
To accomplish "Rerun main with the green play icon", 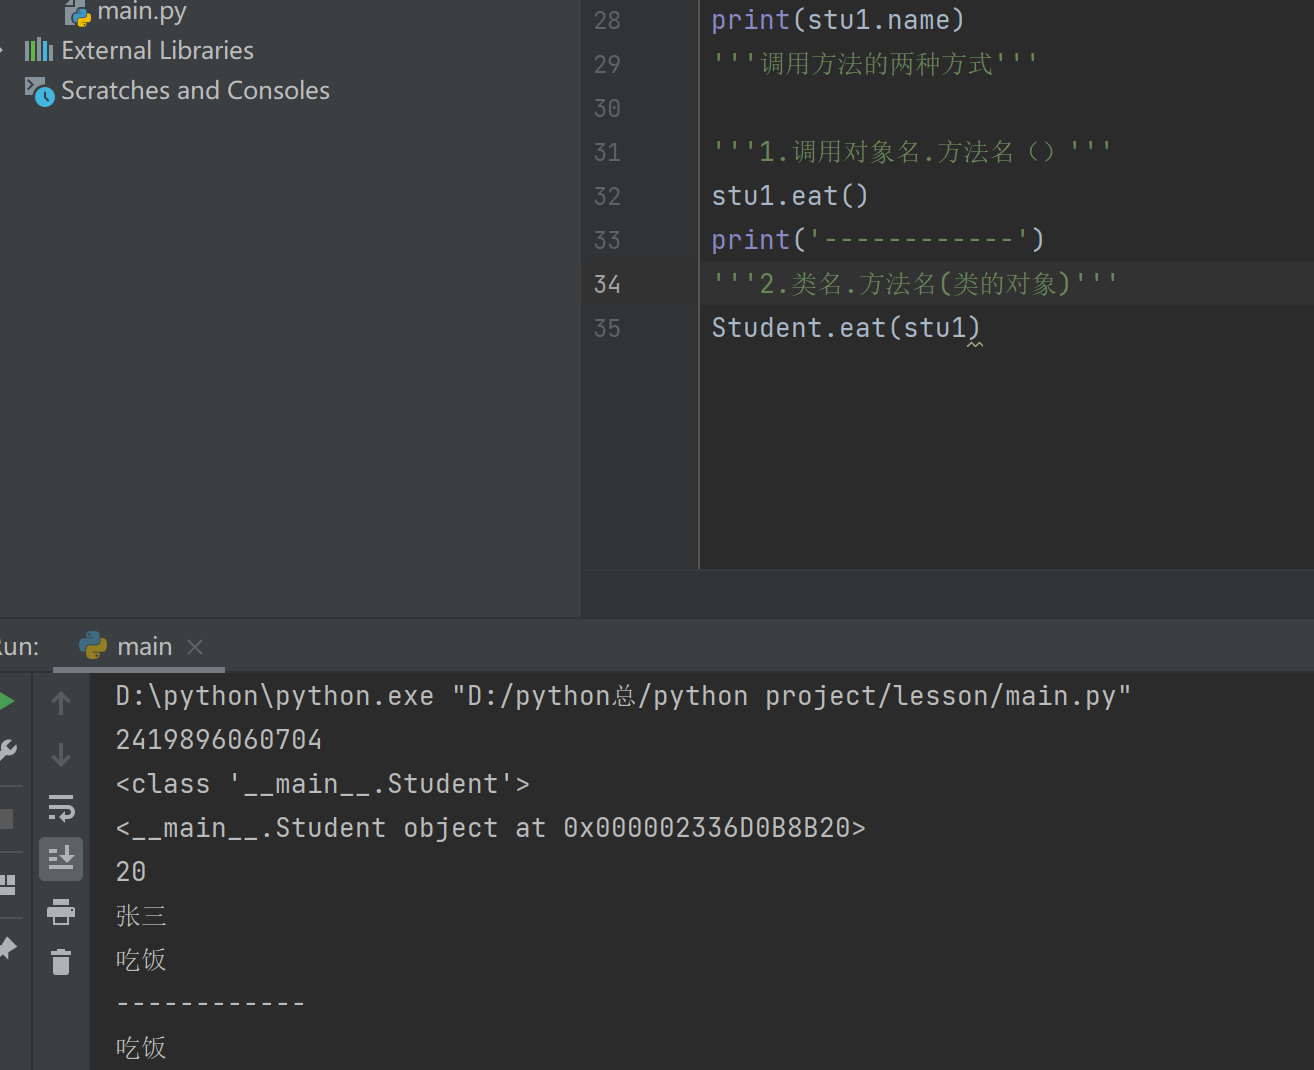I will click(x=6, y=701).
